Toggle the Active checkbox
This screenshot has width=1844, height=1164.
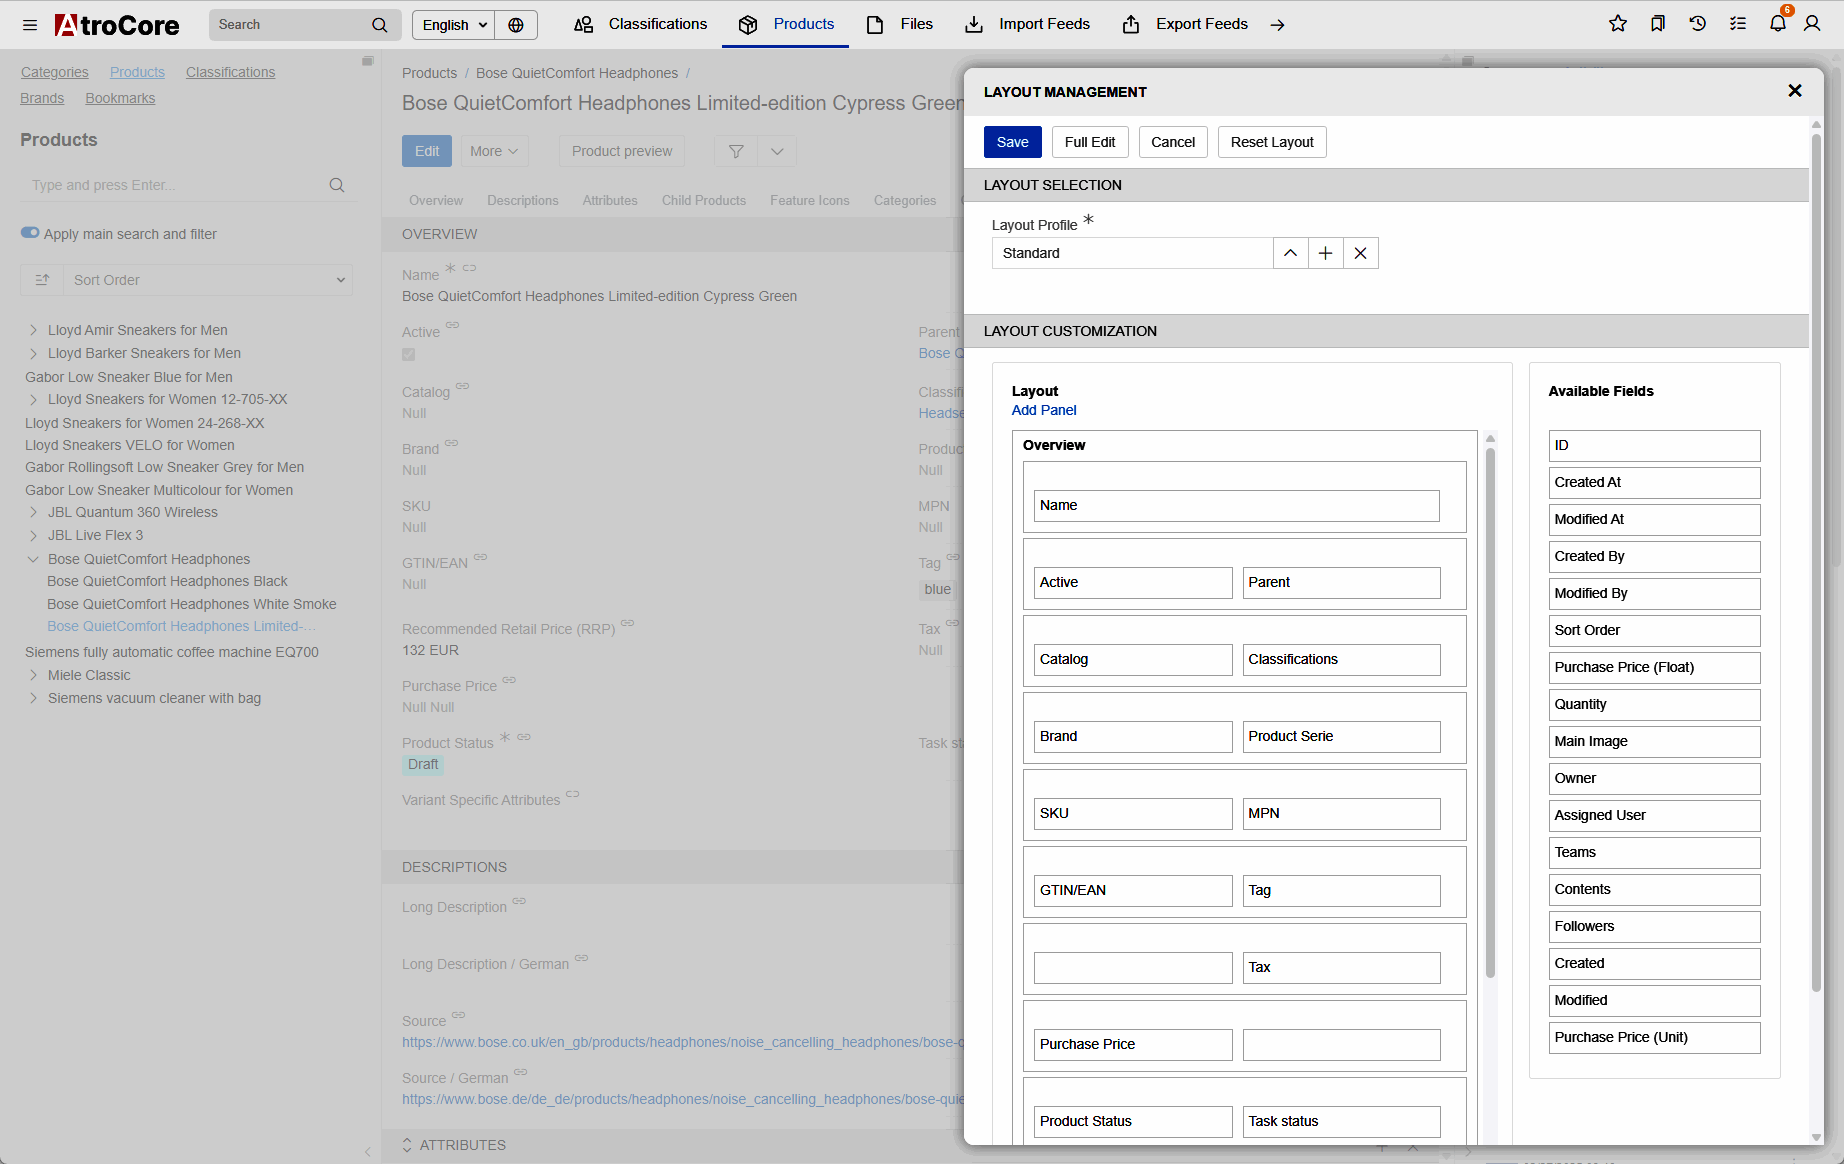[409, 355]
